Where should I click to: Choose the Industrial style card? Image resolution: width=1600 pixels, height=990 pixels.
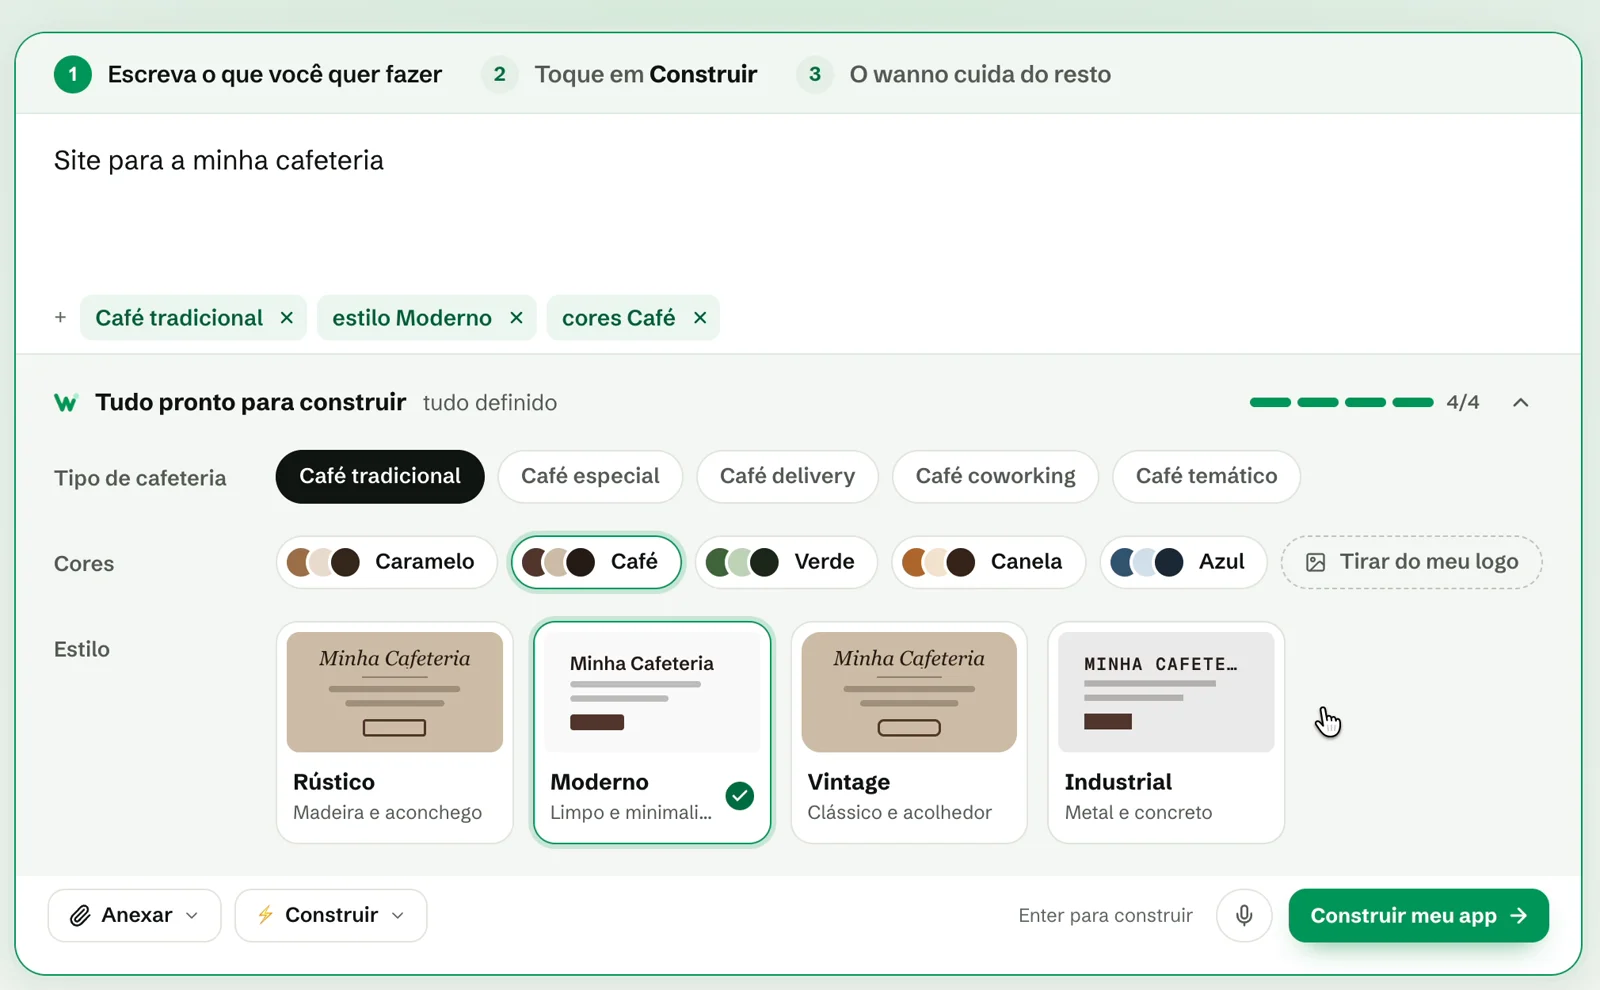(x=1166, y=733)
